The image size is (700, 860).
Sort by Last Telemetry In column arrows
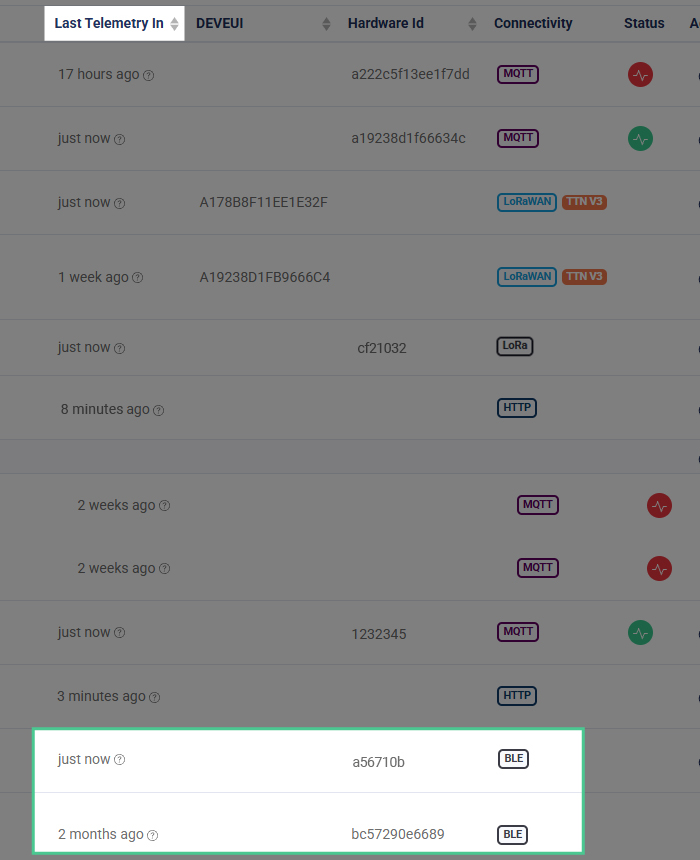click(174, 24)
